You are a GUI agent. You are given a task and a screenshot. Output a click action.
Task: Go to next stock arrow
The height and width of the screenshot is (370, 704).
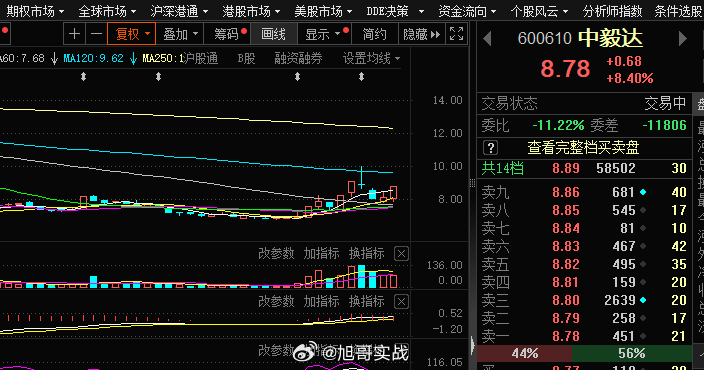click(x=682, y=39)
